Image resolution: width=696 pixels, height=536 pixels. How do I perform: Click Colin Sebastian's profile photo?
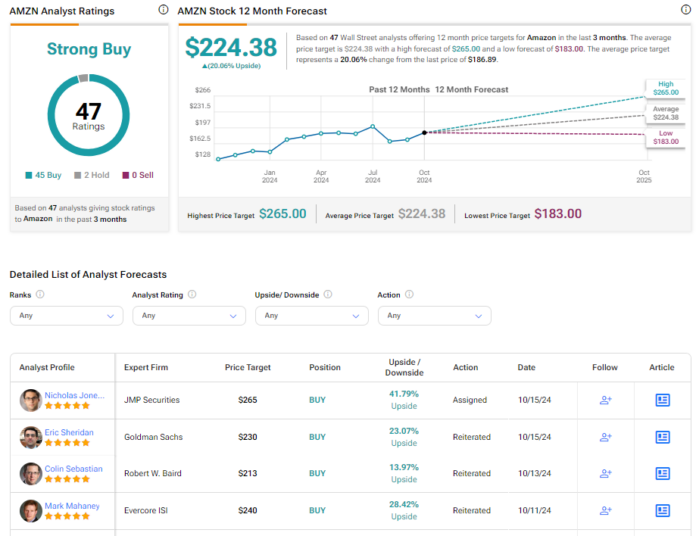click(x=31, y=474)
